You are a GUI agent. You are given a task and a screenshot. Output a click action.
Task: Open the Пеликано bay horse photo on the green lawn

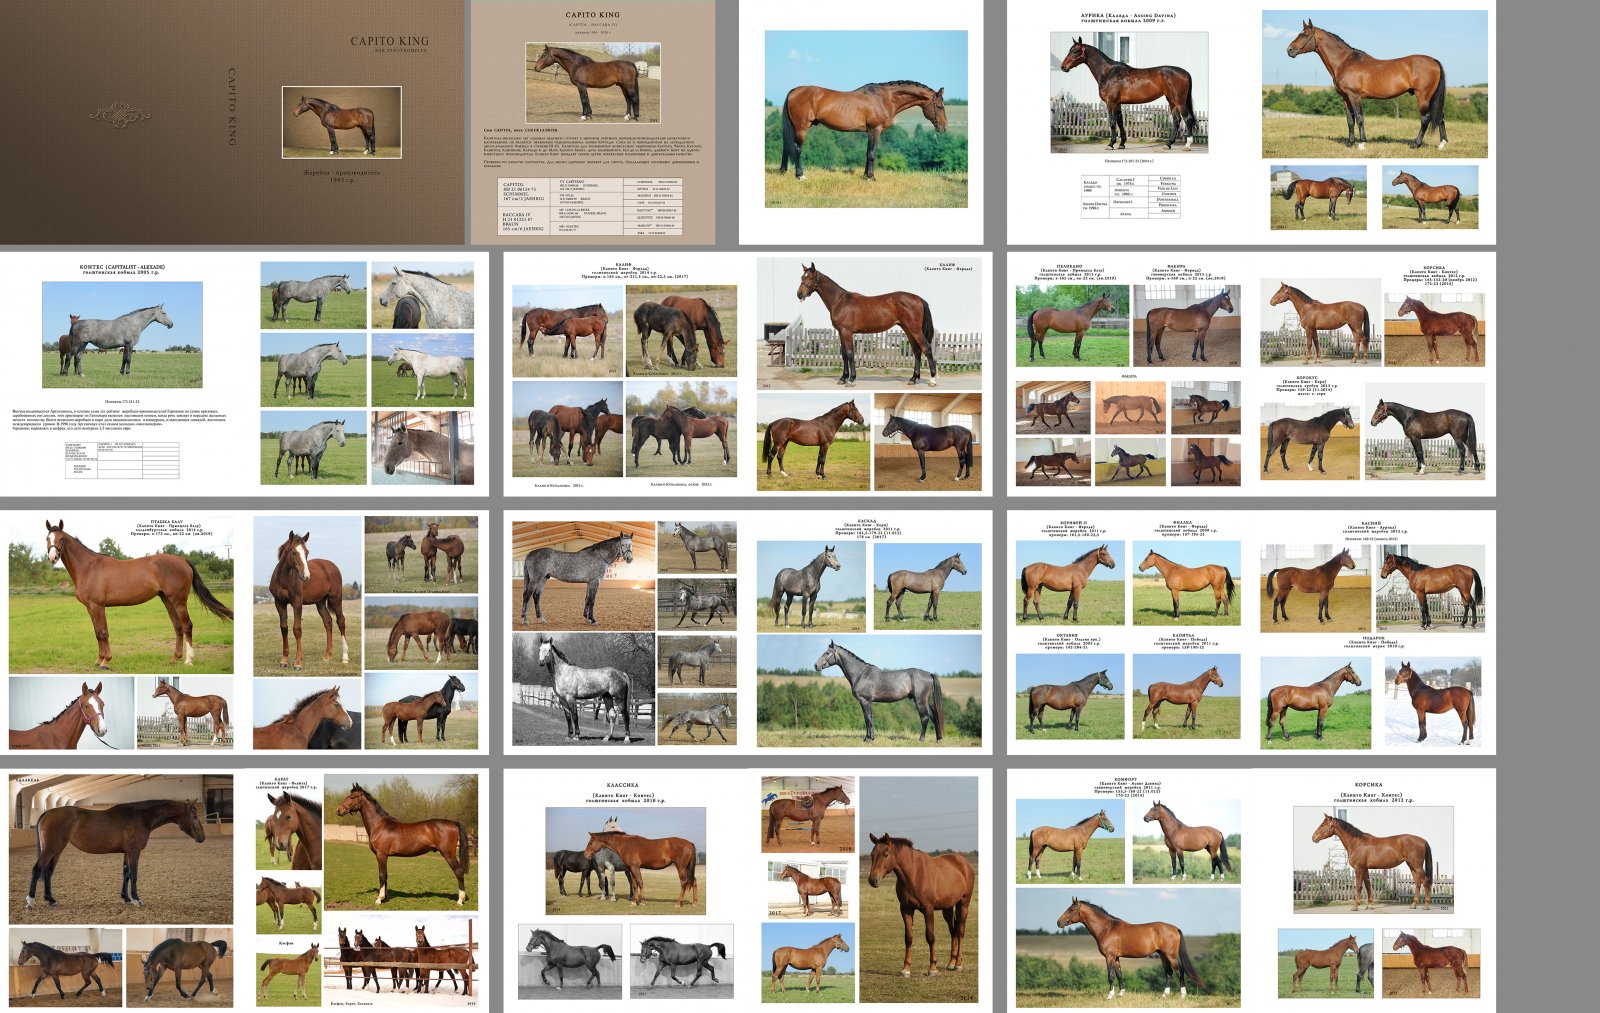coord(1071,326)
